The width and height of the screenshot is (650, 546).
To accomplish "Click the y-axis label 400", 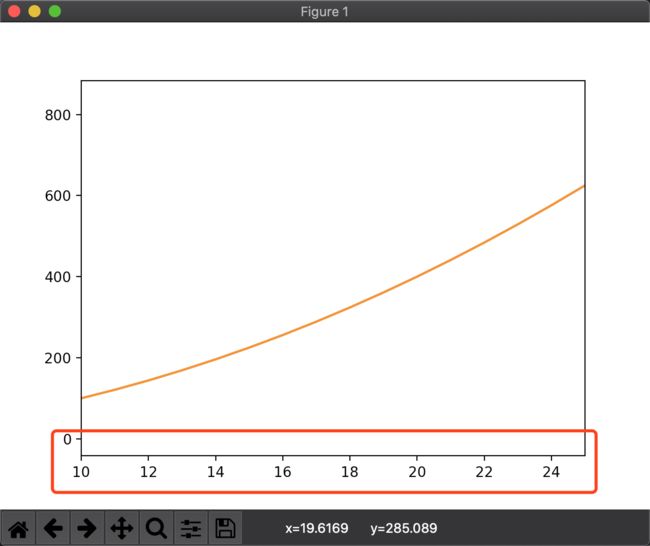I will (x=58, y=277).
